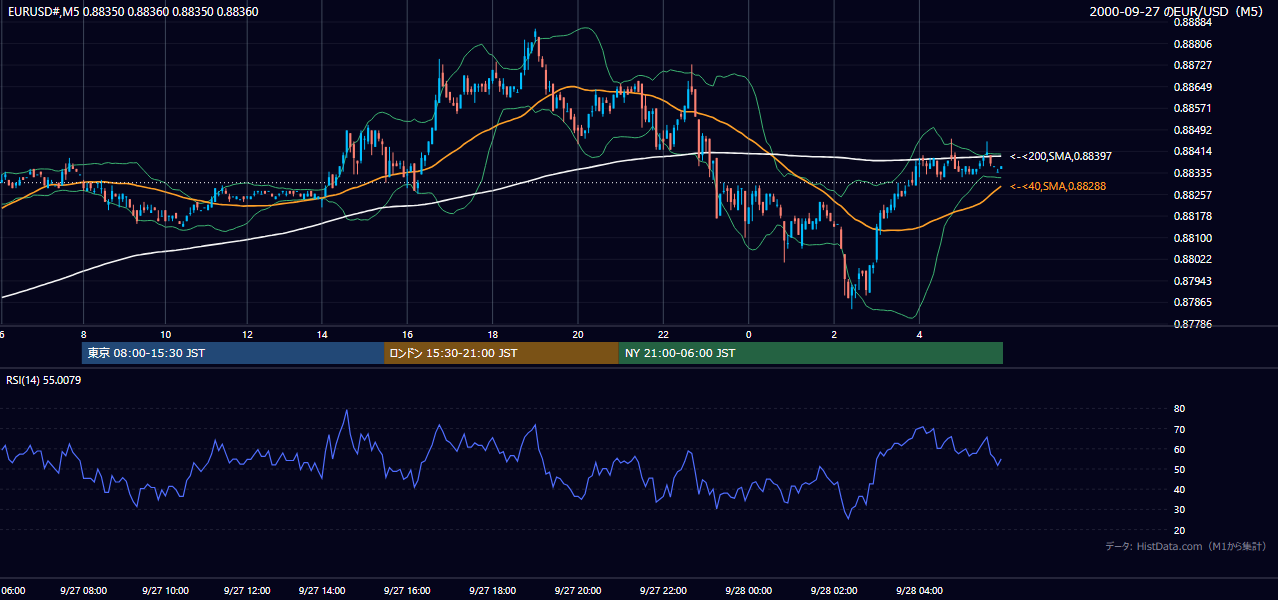Viewport: 1278px width, 600px height.
Task: Click price axis value 0.88806
Action: [x=1191, y=44]
